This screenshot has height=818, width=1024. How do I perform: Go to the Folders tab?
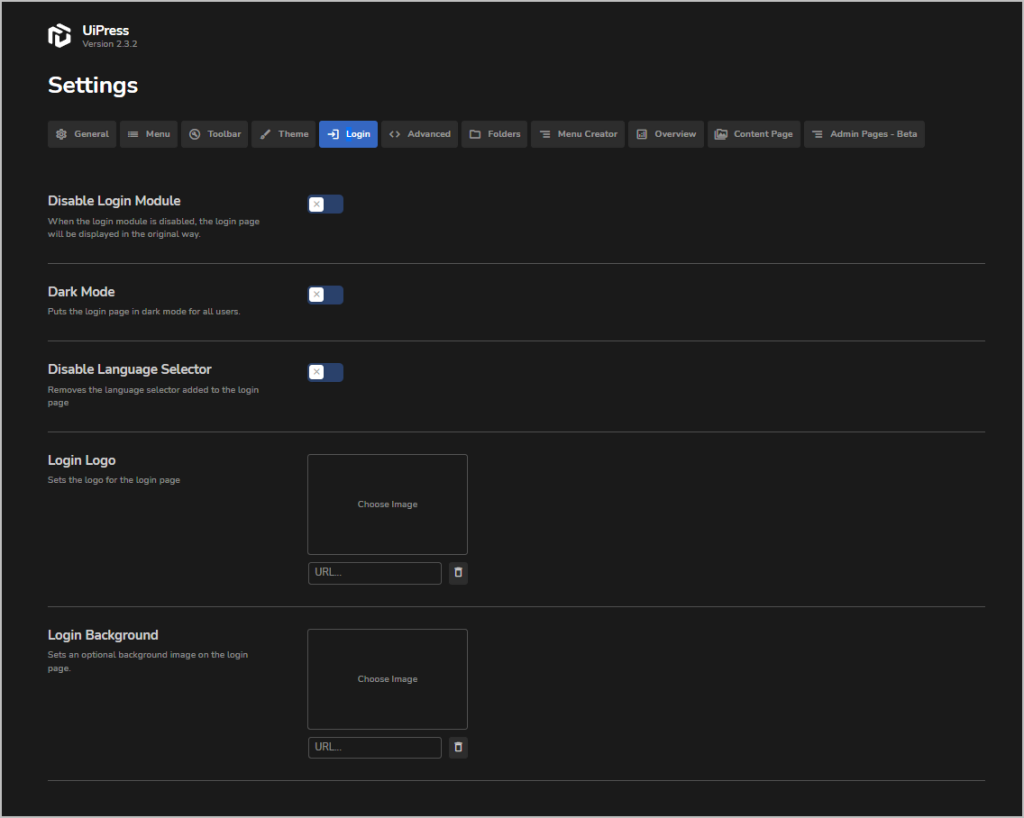tap(494, 134)
